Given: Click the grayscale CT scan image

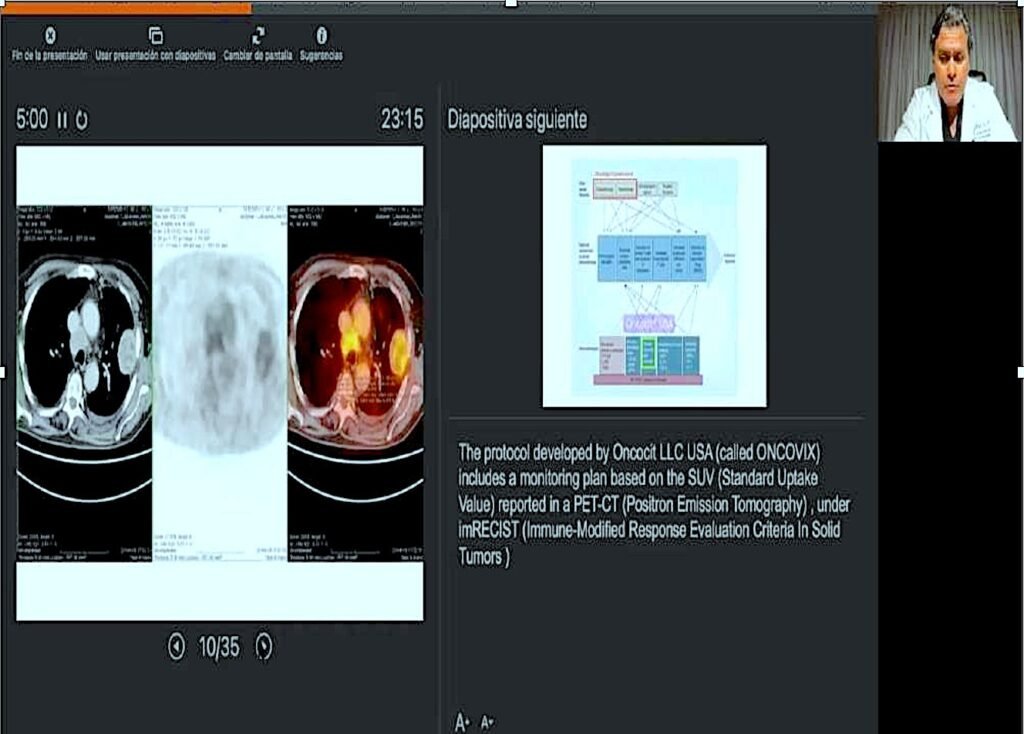Looking at the screenshot, I should tap(84, 350).
